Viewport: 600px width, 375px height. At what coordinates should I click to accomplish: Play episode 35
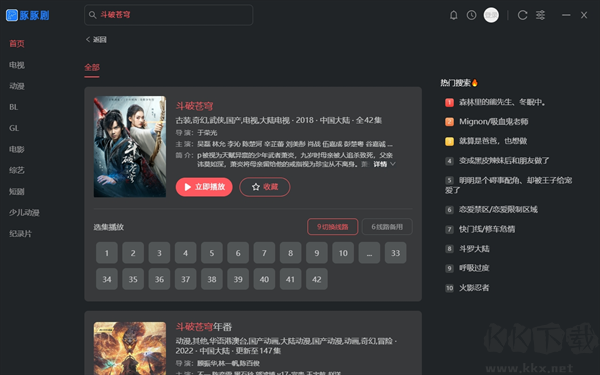point(133,279)
